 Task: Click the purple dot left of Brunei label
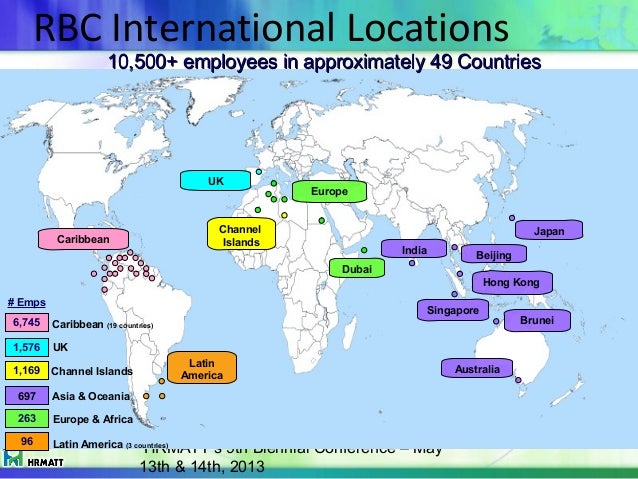[496, 321]
